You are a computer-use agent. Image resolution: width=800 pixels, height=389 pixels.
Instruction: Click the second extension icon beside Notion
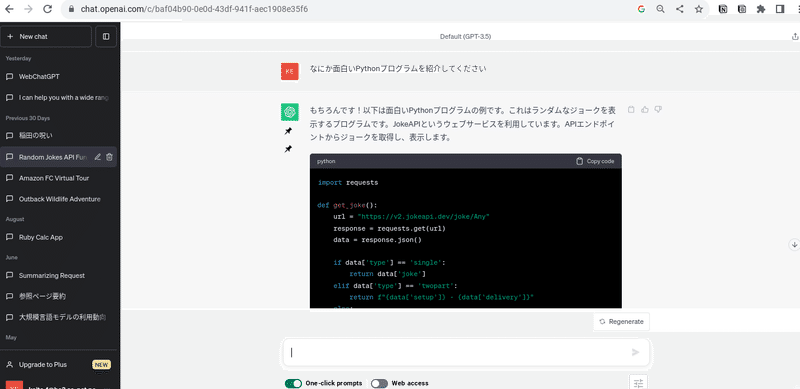point(742,9)
